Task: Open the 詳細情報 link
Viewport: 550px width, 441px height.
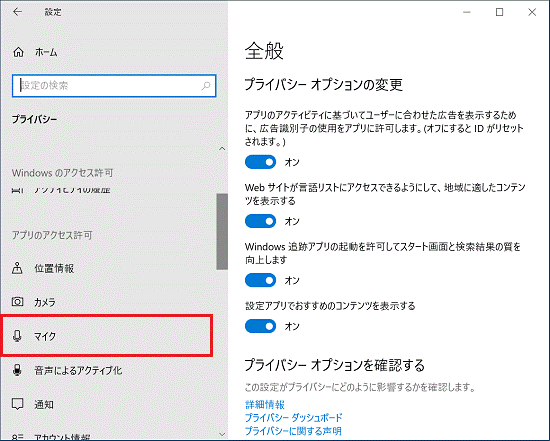Action: coord(265,405)
